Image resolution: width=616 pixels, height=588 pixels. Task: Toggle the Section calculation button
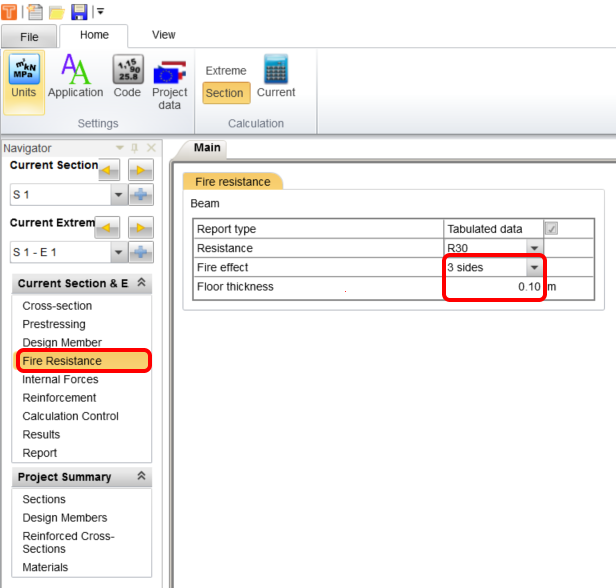(225, 93)
